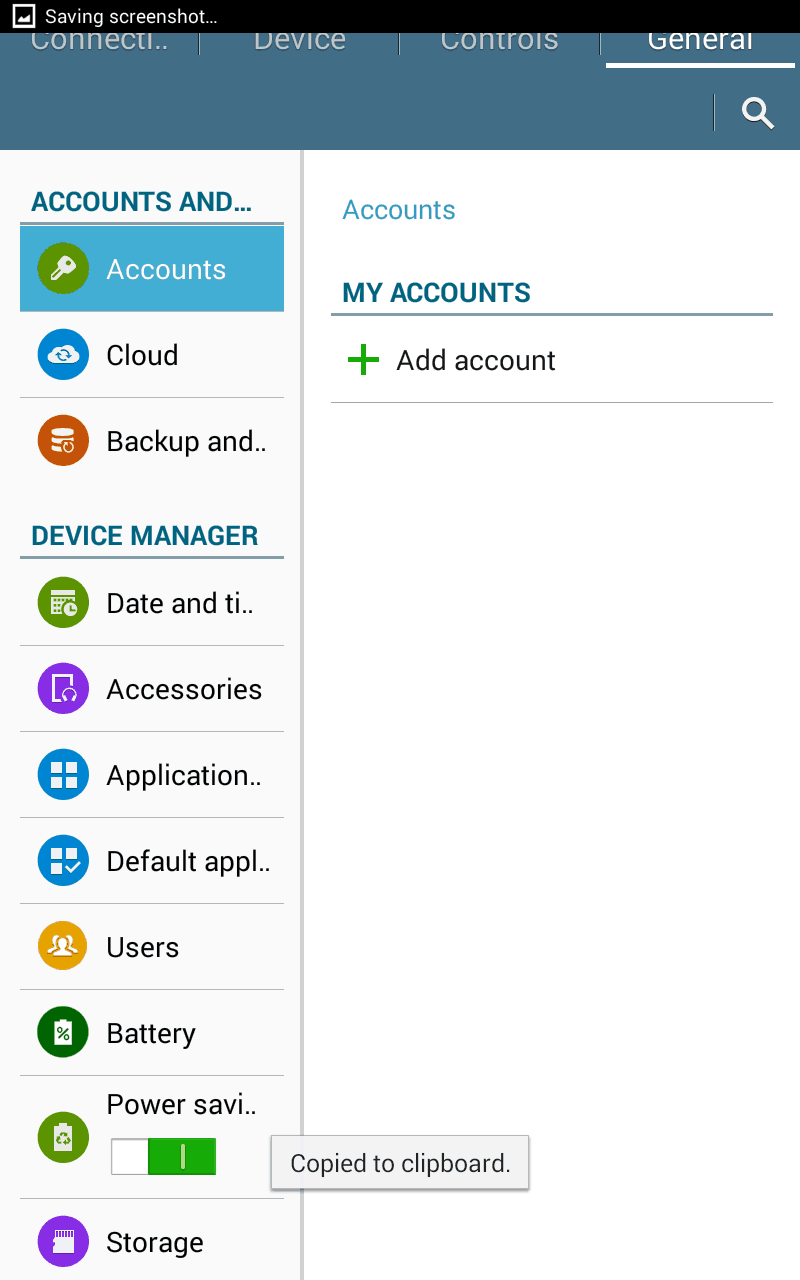
Task: Tap the Saving screenshot notification icon
Action: (x=23, y=17)
